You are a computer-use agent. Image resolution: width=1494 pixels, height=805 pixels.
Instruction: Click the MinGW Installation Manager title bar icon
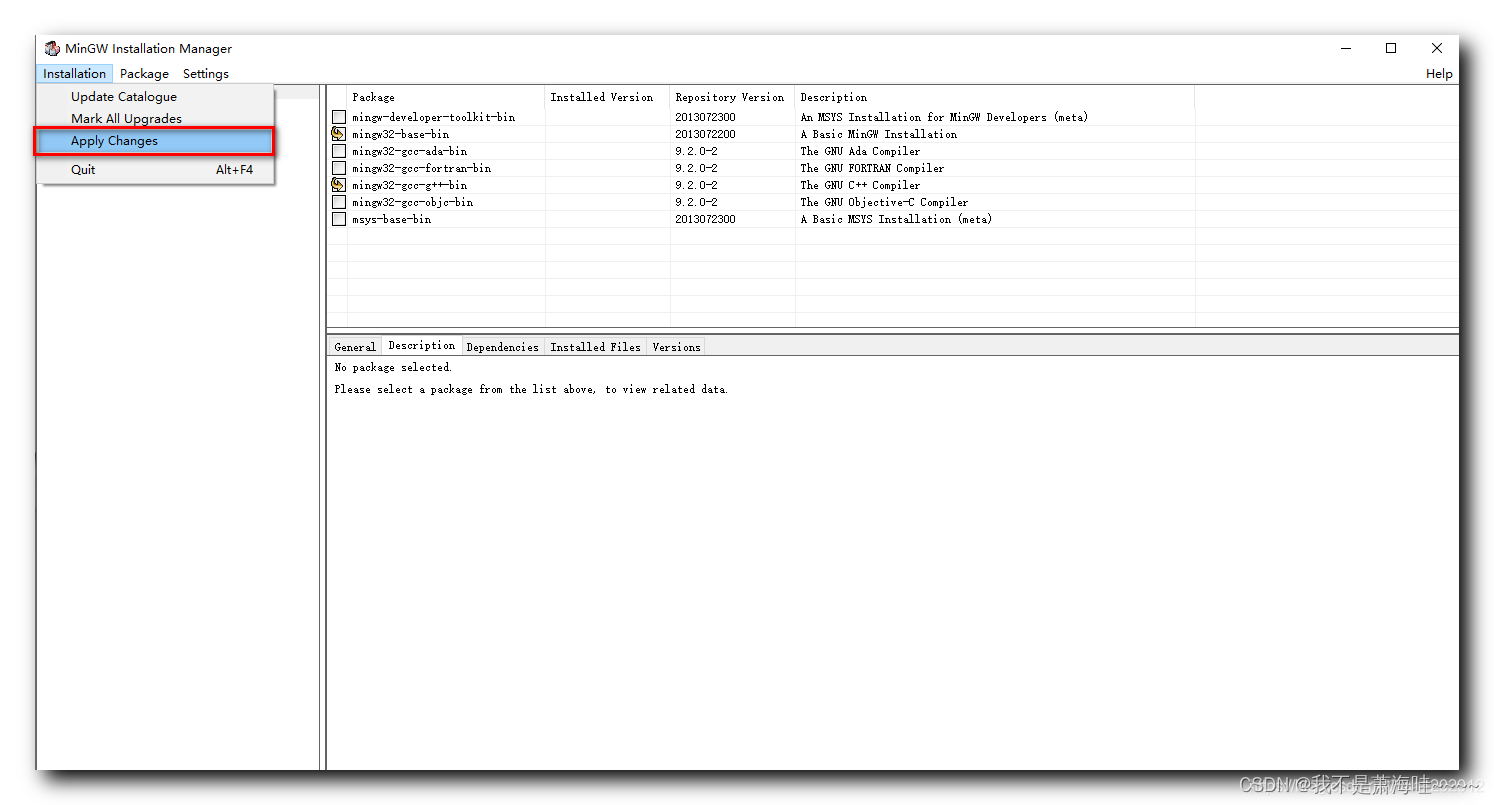tap(52, 48)
